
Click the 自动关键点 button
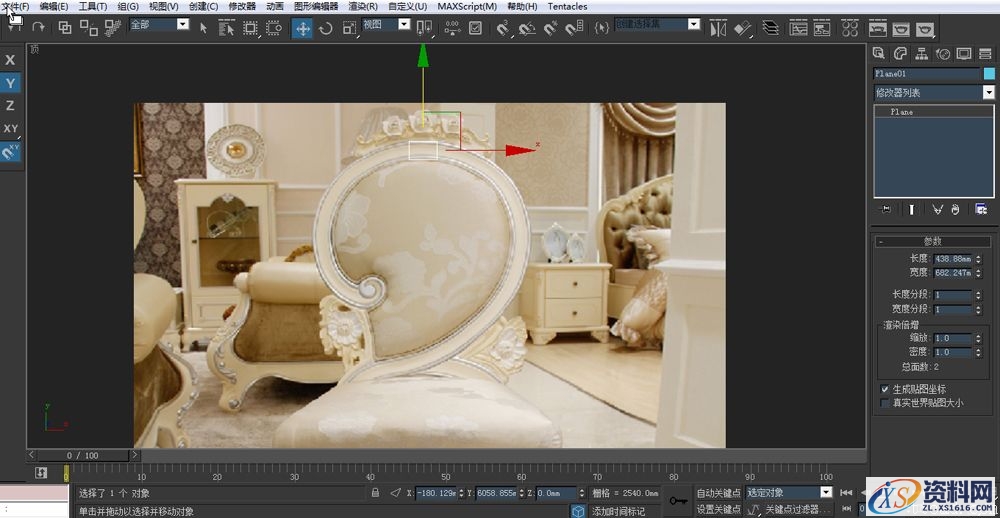click(x=719, y=493)
